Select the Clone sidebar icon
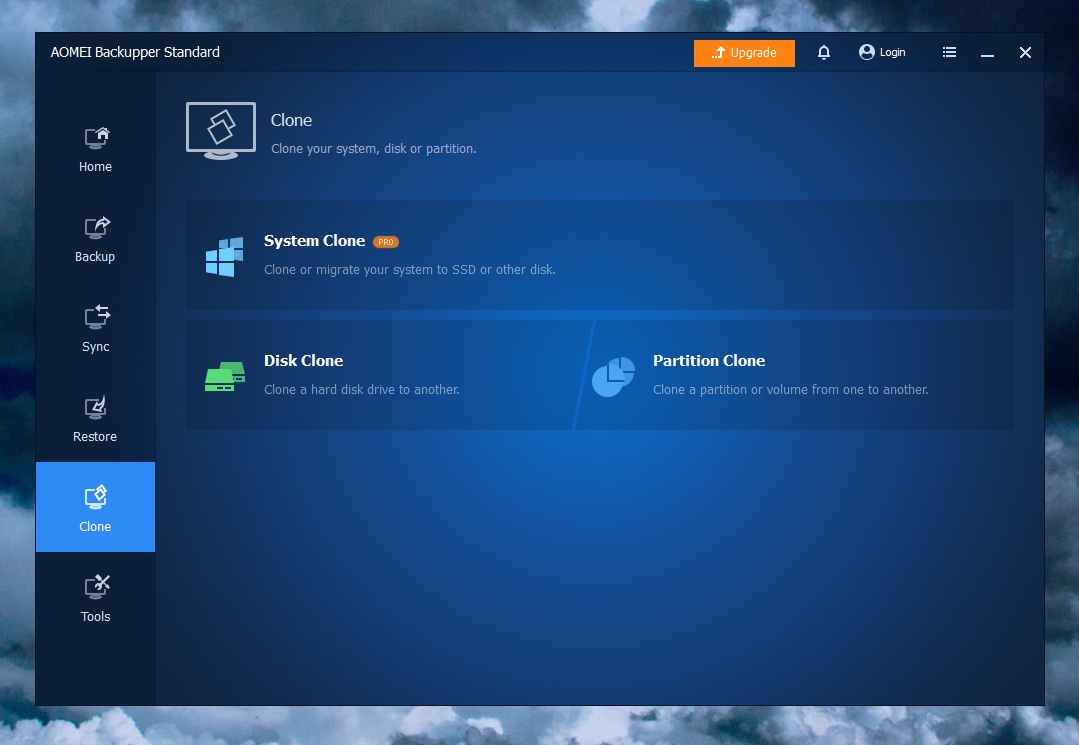 coord(96,497)
